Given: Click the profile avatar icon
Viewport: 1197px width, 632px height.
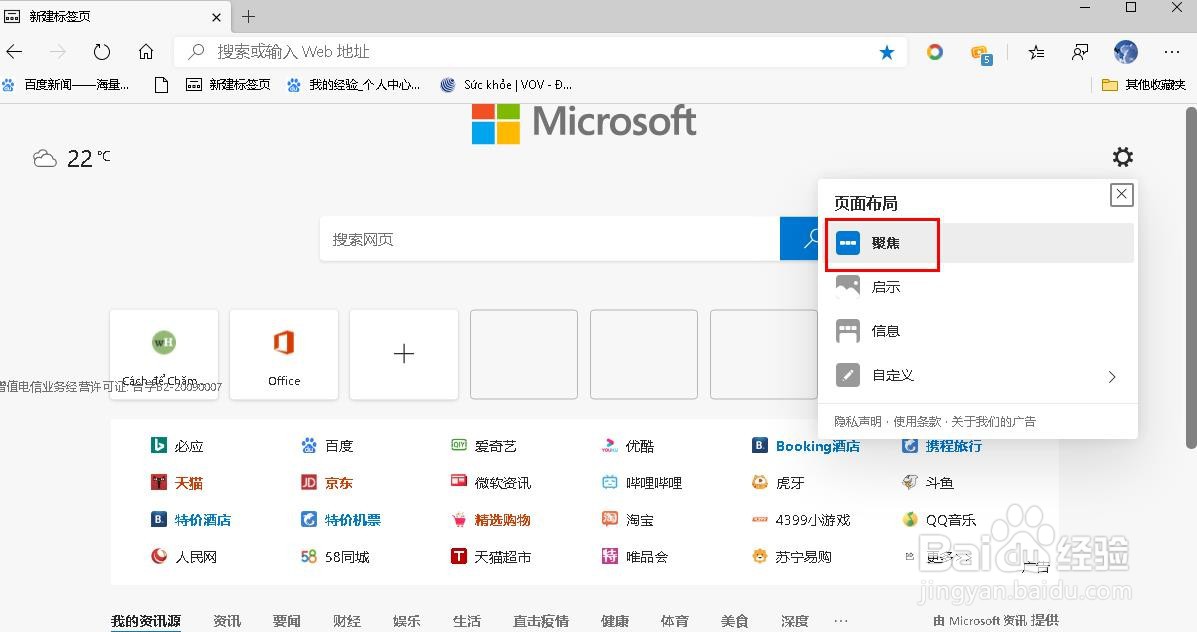Looking at the screenshot, I should coord(1125,52).
